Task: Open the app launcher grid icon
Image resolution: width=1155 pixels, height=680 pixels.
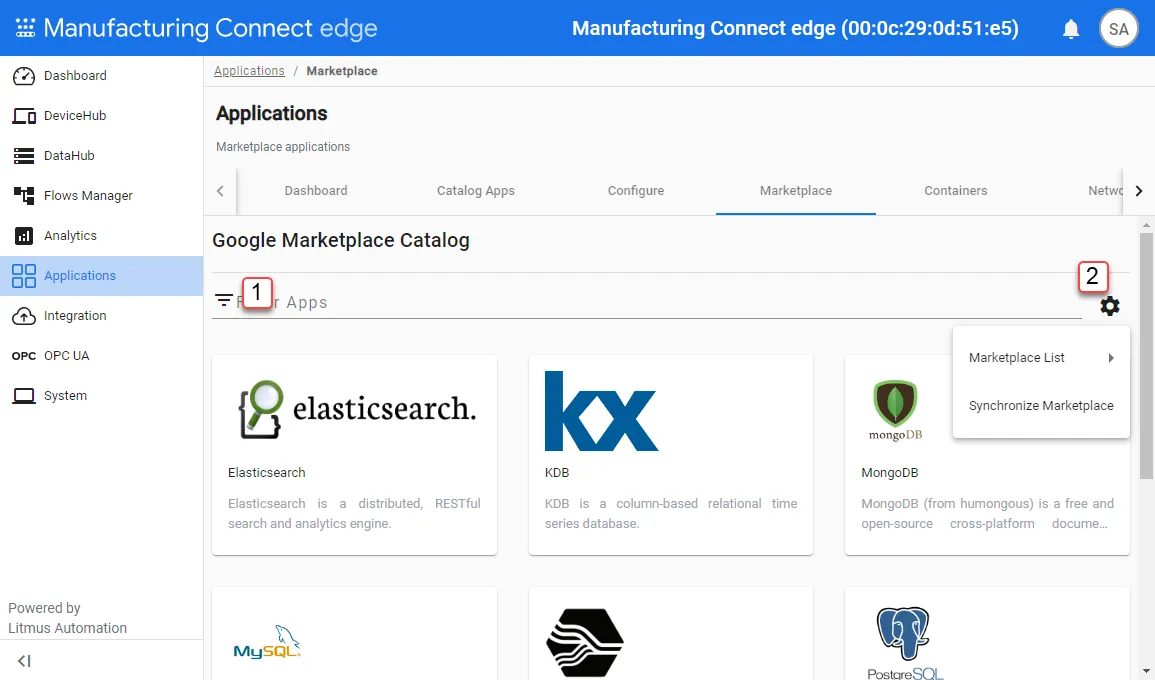Action: 25,28
